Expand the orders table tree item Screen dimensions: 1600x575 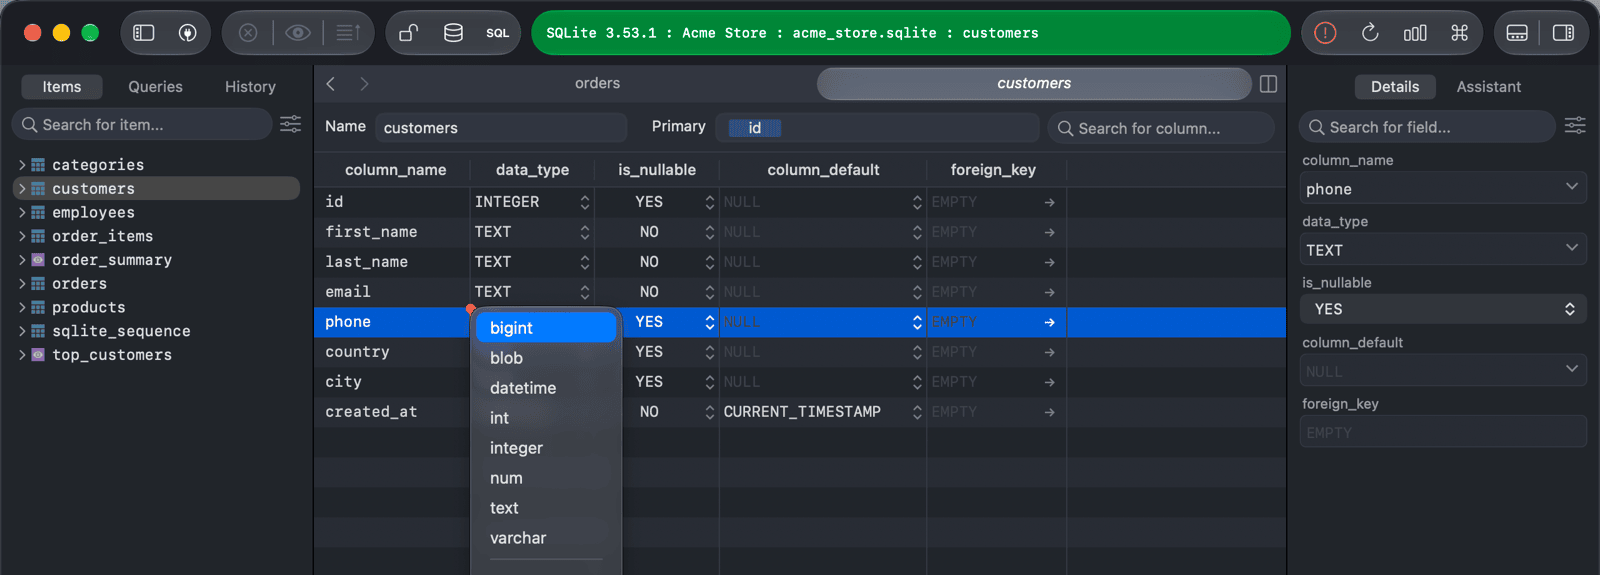point(22,284)
